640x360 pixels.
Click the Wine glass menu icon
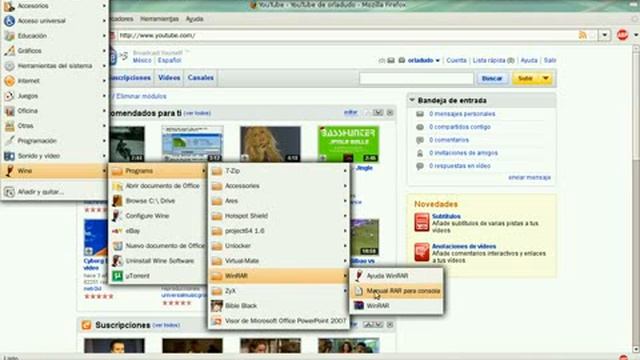(x=9, y=171)
